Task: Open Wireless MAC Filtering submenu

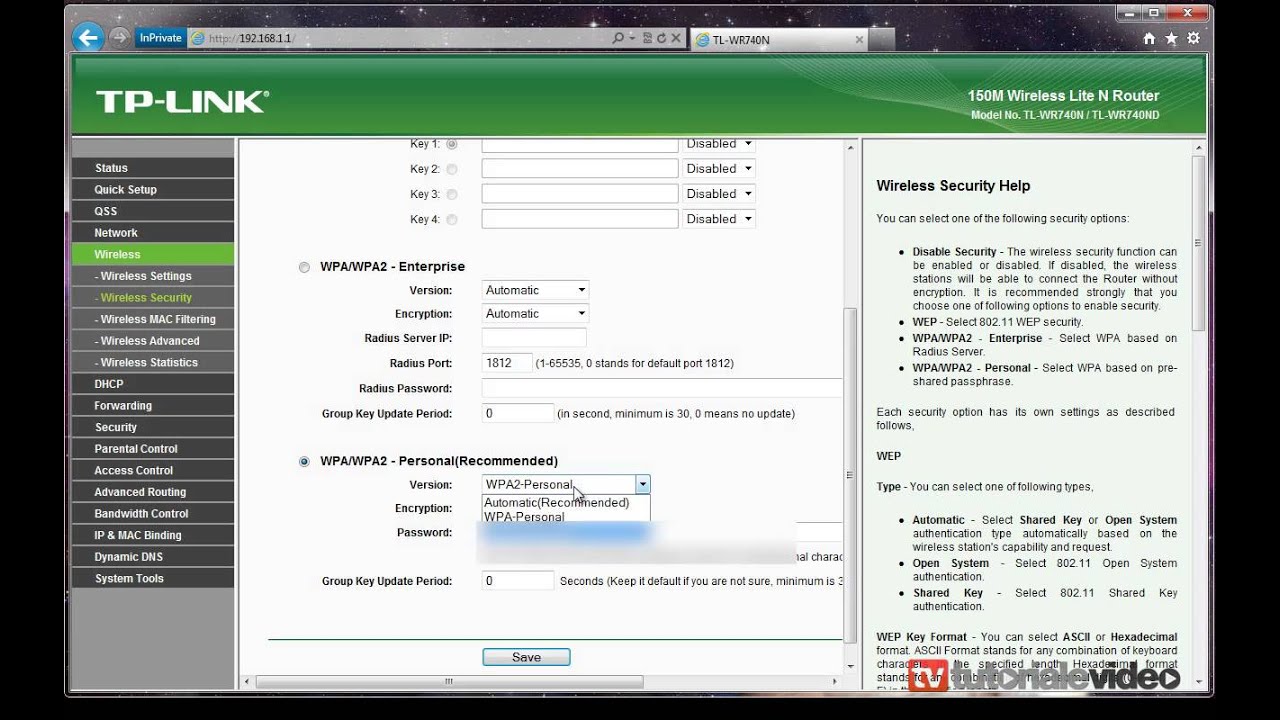Action: pyautogui.click(x=153, y=319)
